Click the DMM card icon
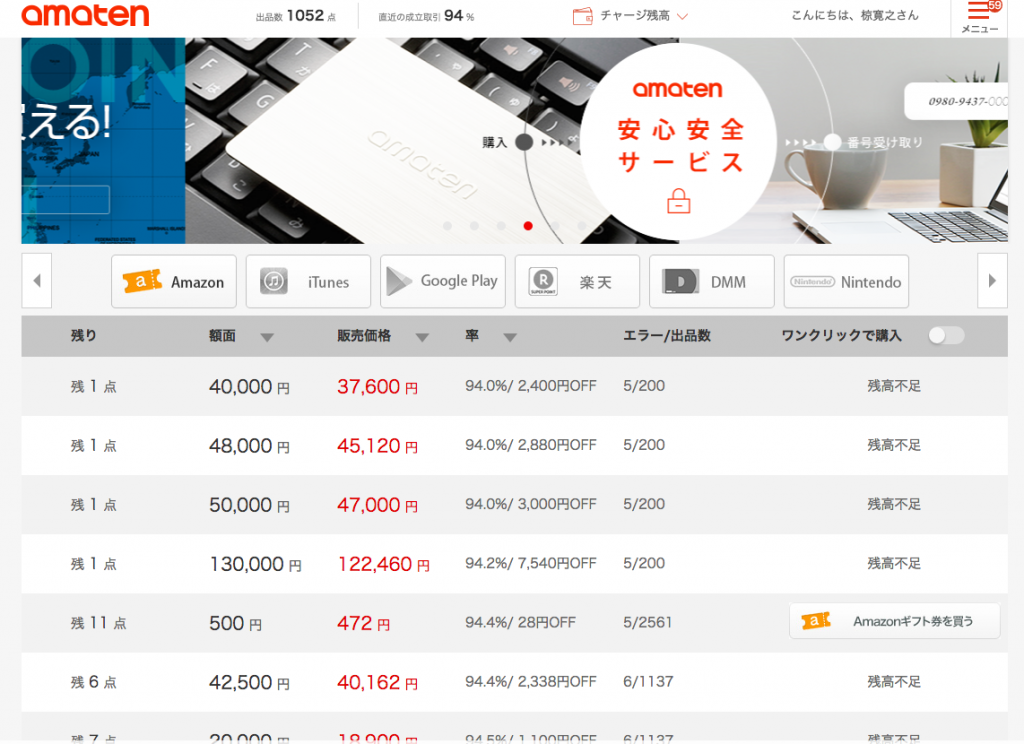This screenshot has width=1024, height=744. point(680,282)
